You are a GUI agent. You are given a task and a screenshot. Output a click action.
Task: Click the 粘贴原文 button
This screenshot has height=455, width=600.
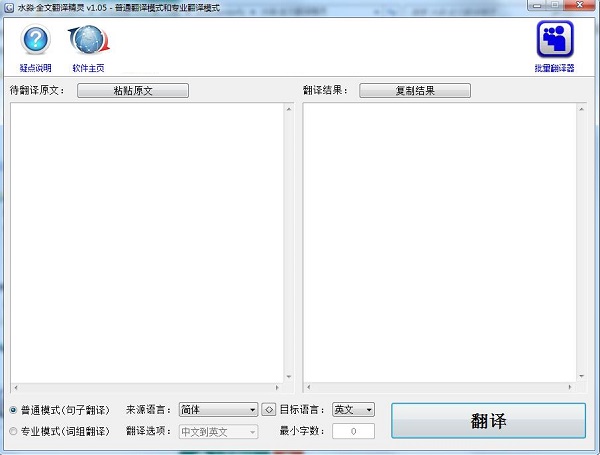(x=132, y=91)
